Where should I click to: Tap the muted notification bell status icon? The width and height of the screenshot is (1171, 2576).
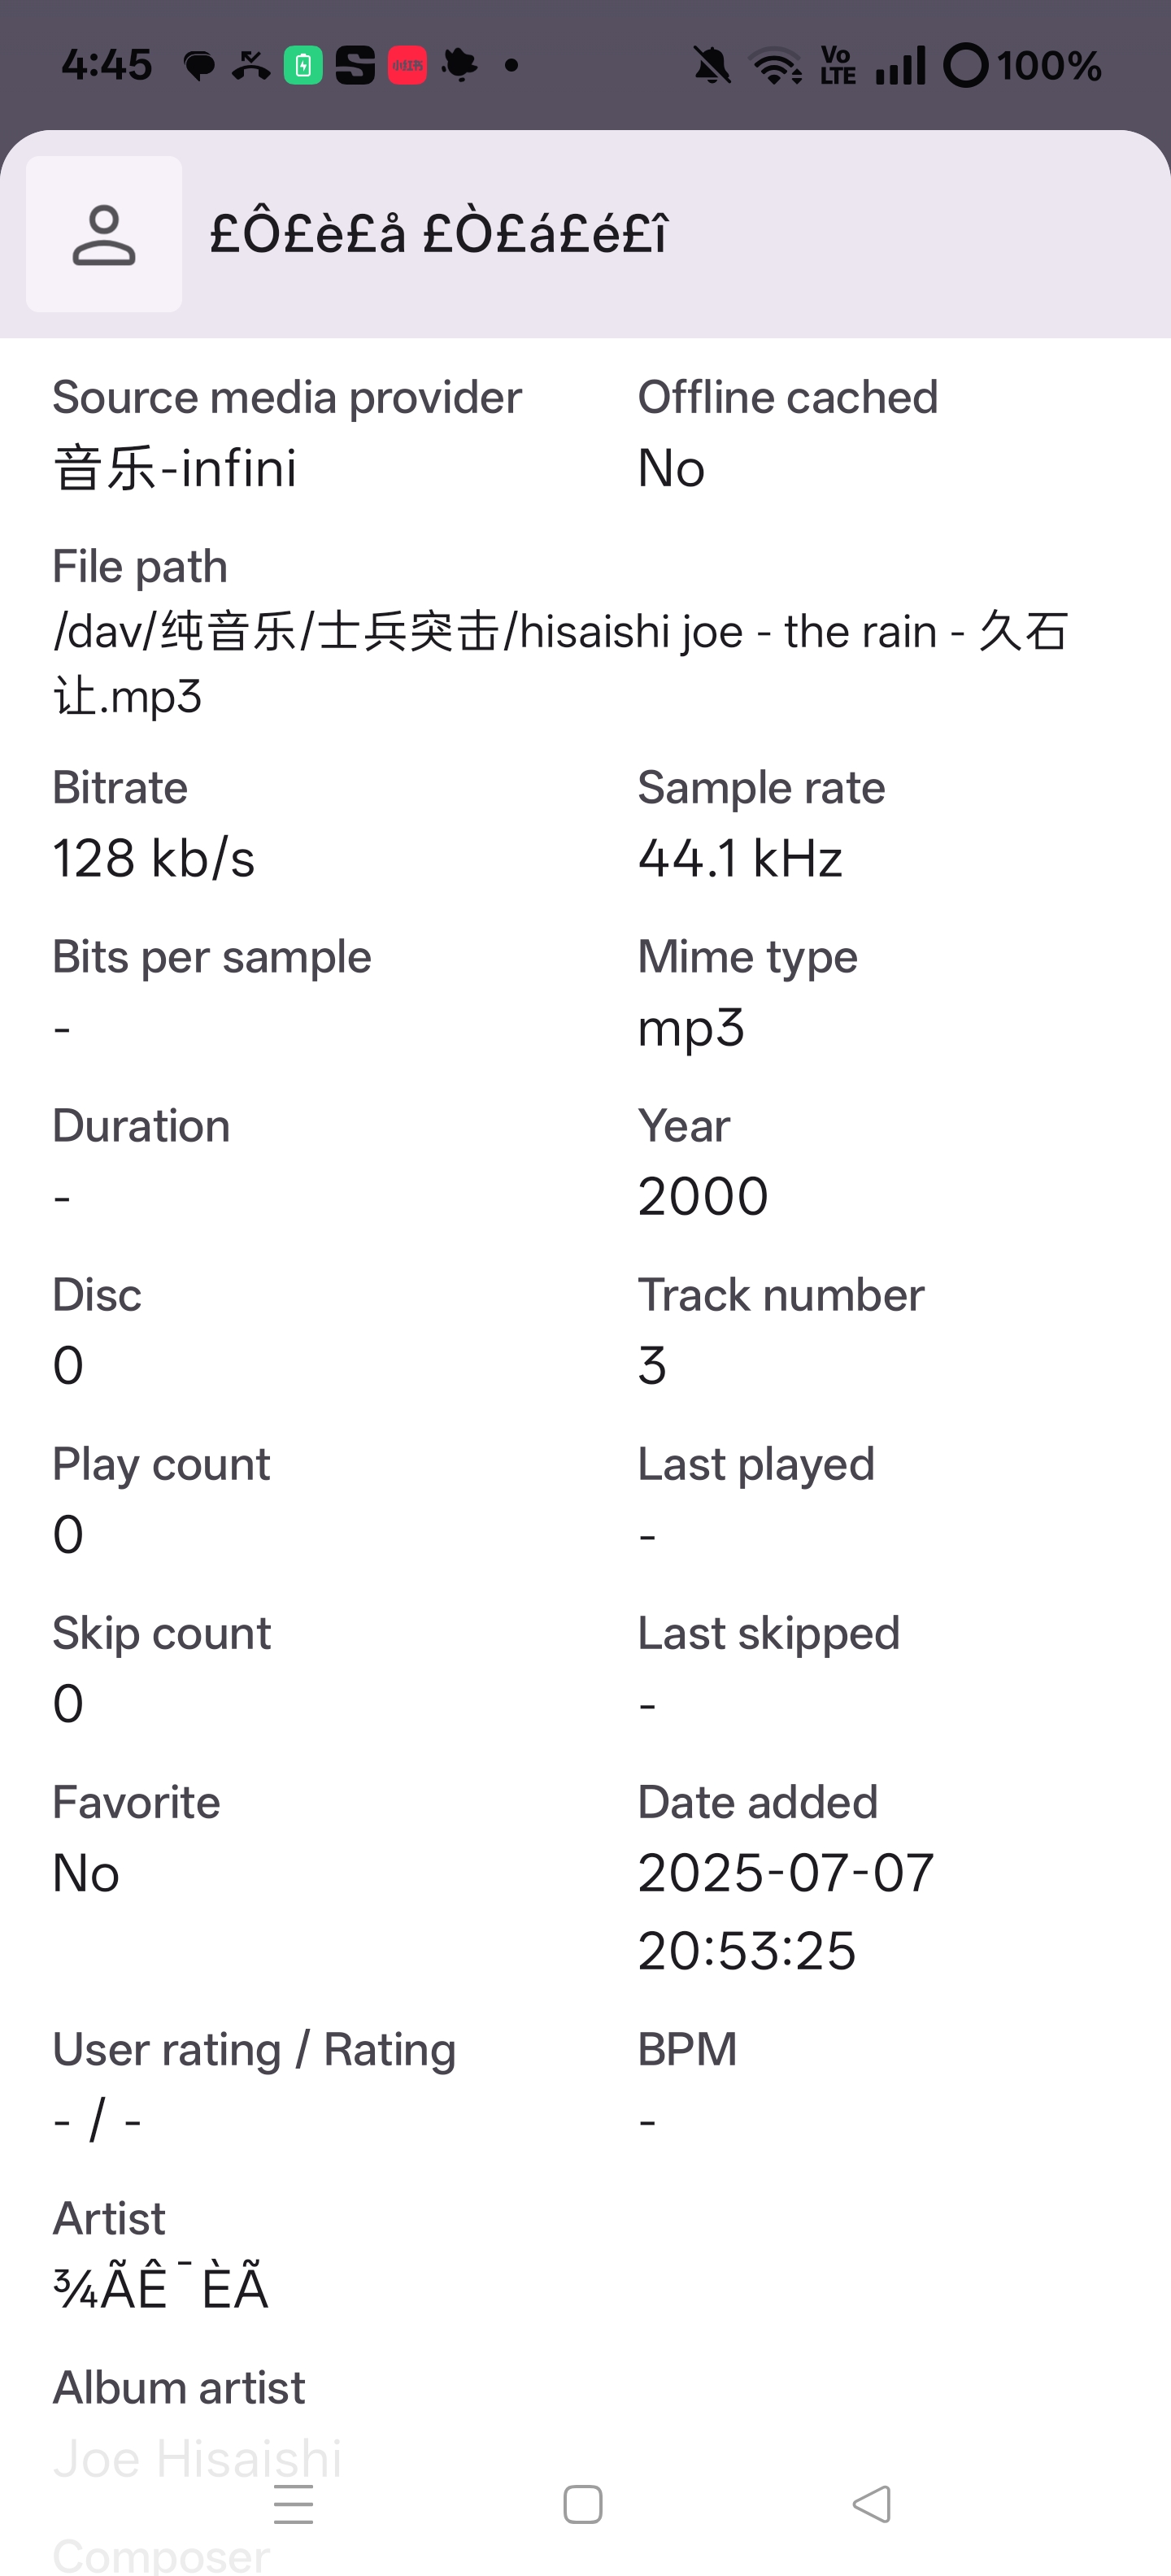click(x=712, y=66)
